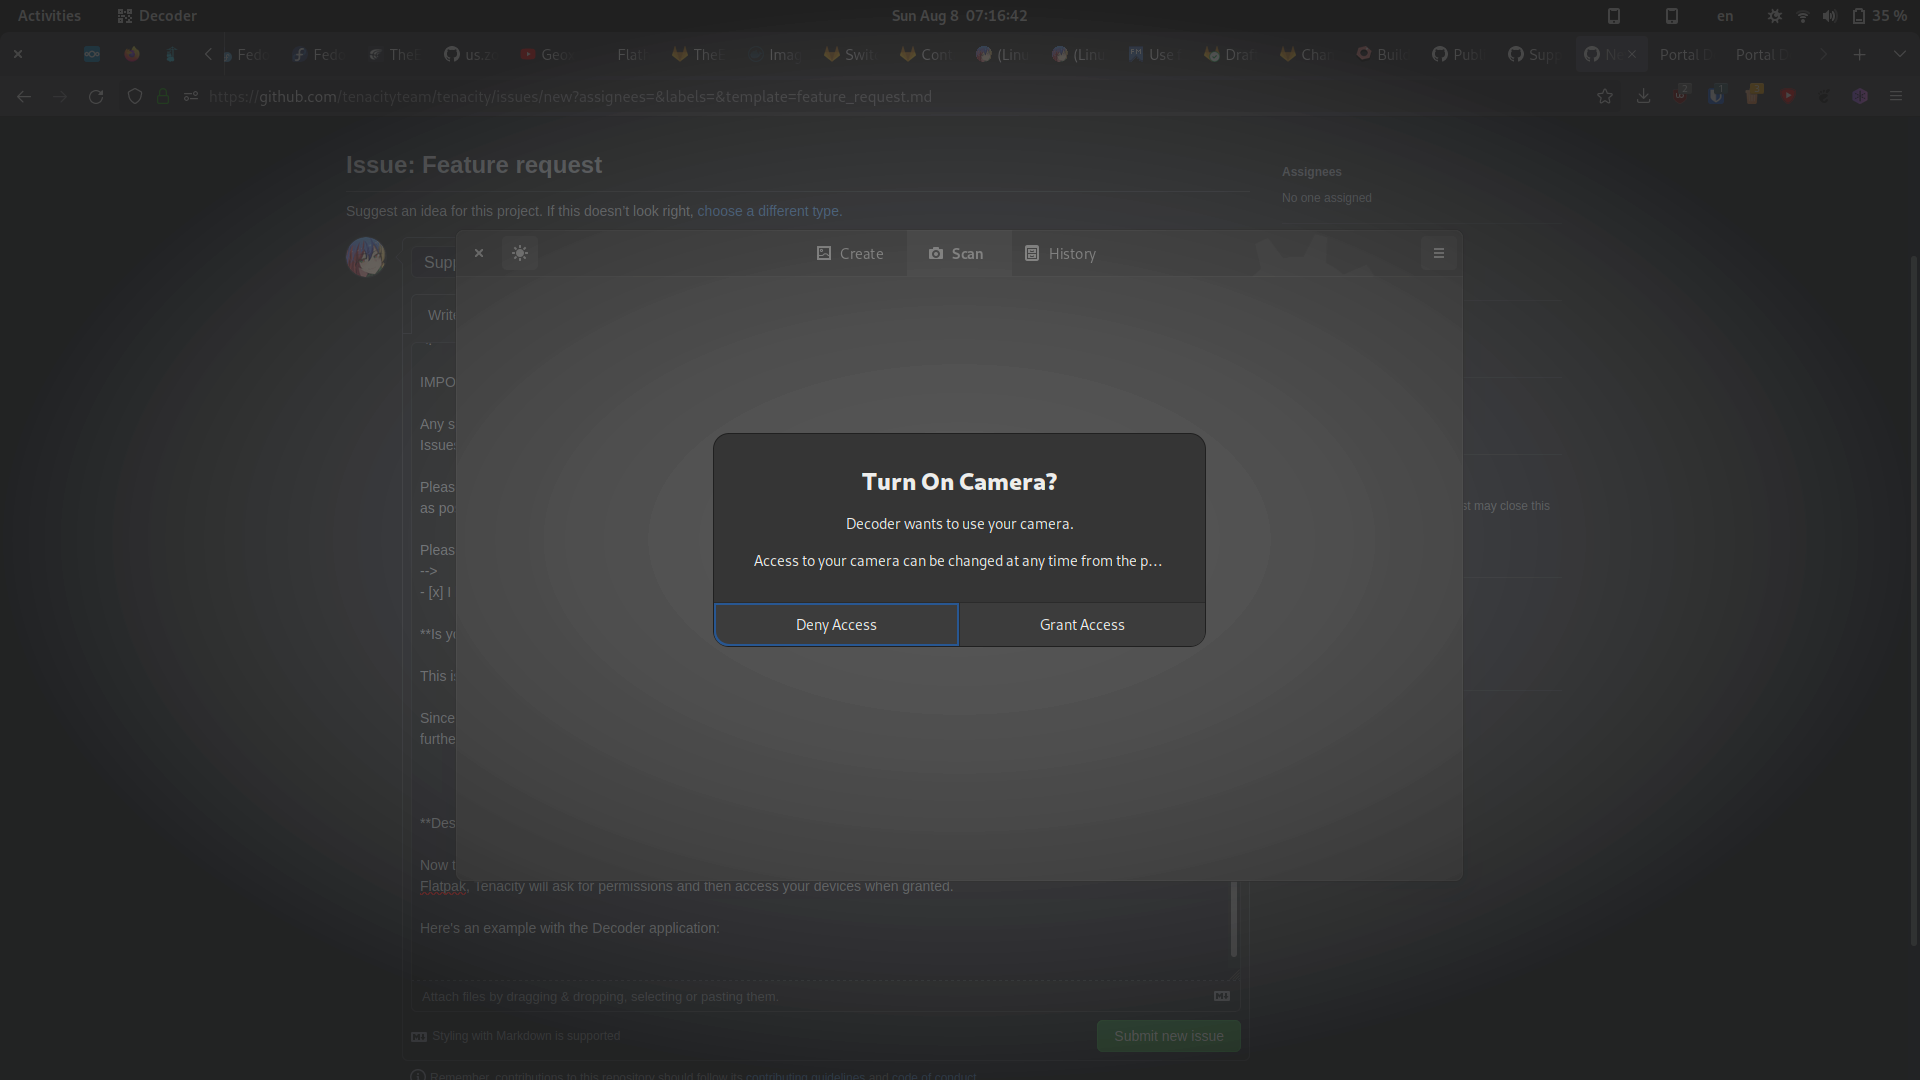Bookmark this page with the star icon
This screenshot has width=1920, height=1080.
(1605, 97)
